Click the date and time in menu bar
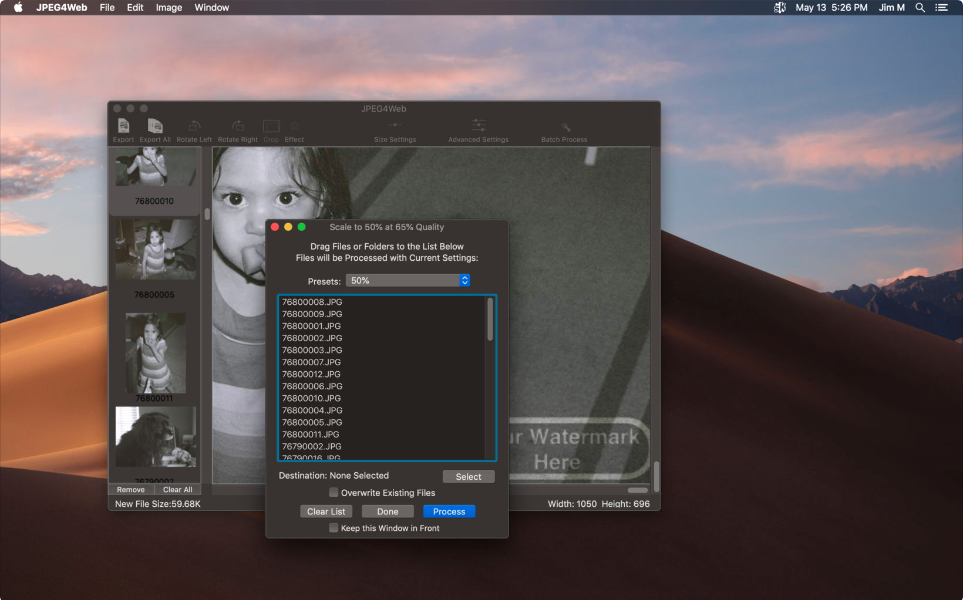967x600 pixels. 831,7
